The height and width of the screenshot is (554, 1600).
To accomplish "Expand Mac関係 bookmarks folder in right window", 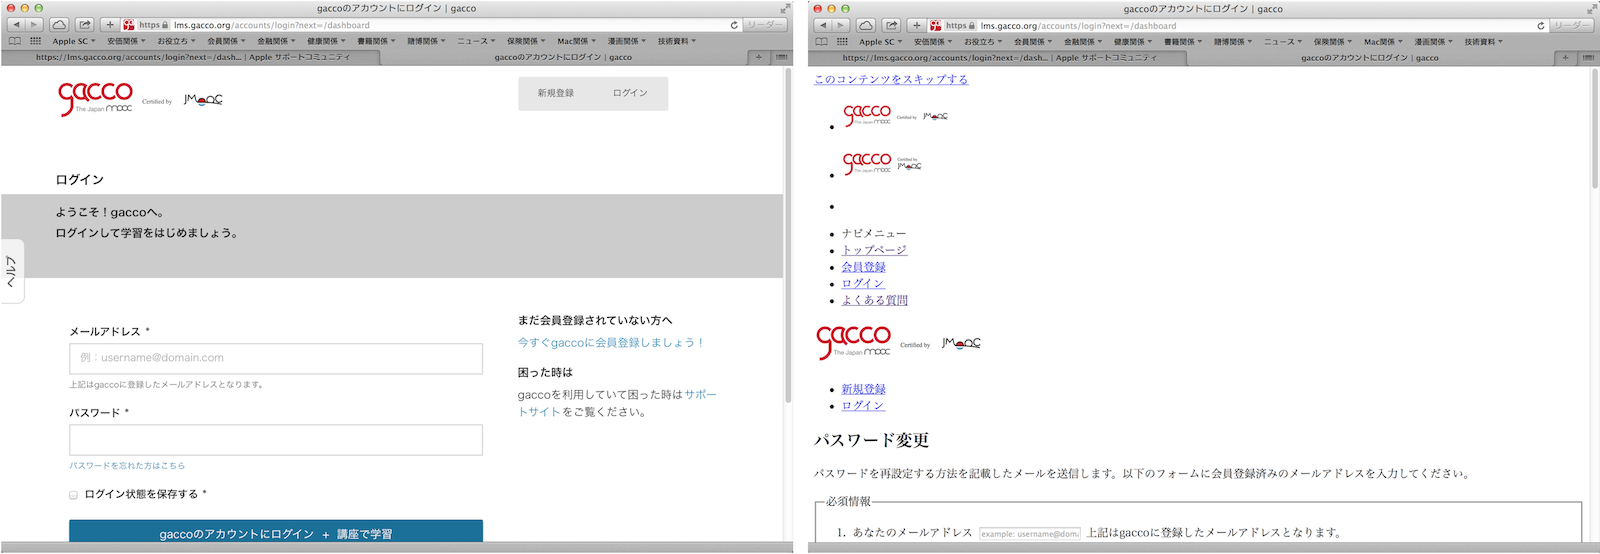I will click(x=1383, y=42).
